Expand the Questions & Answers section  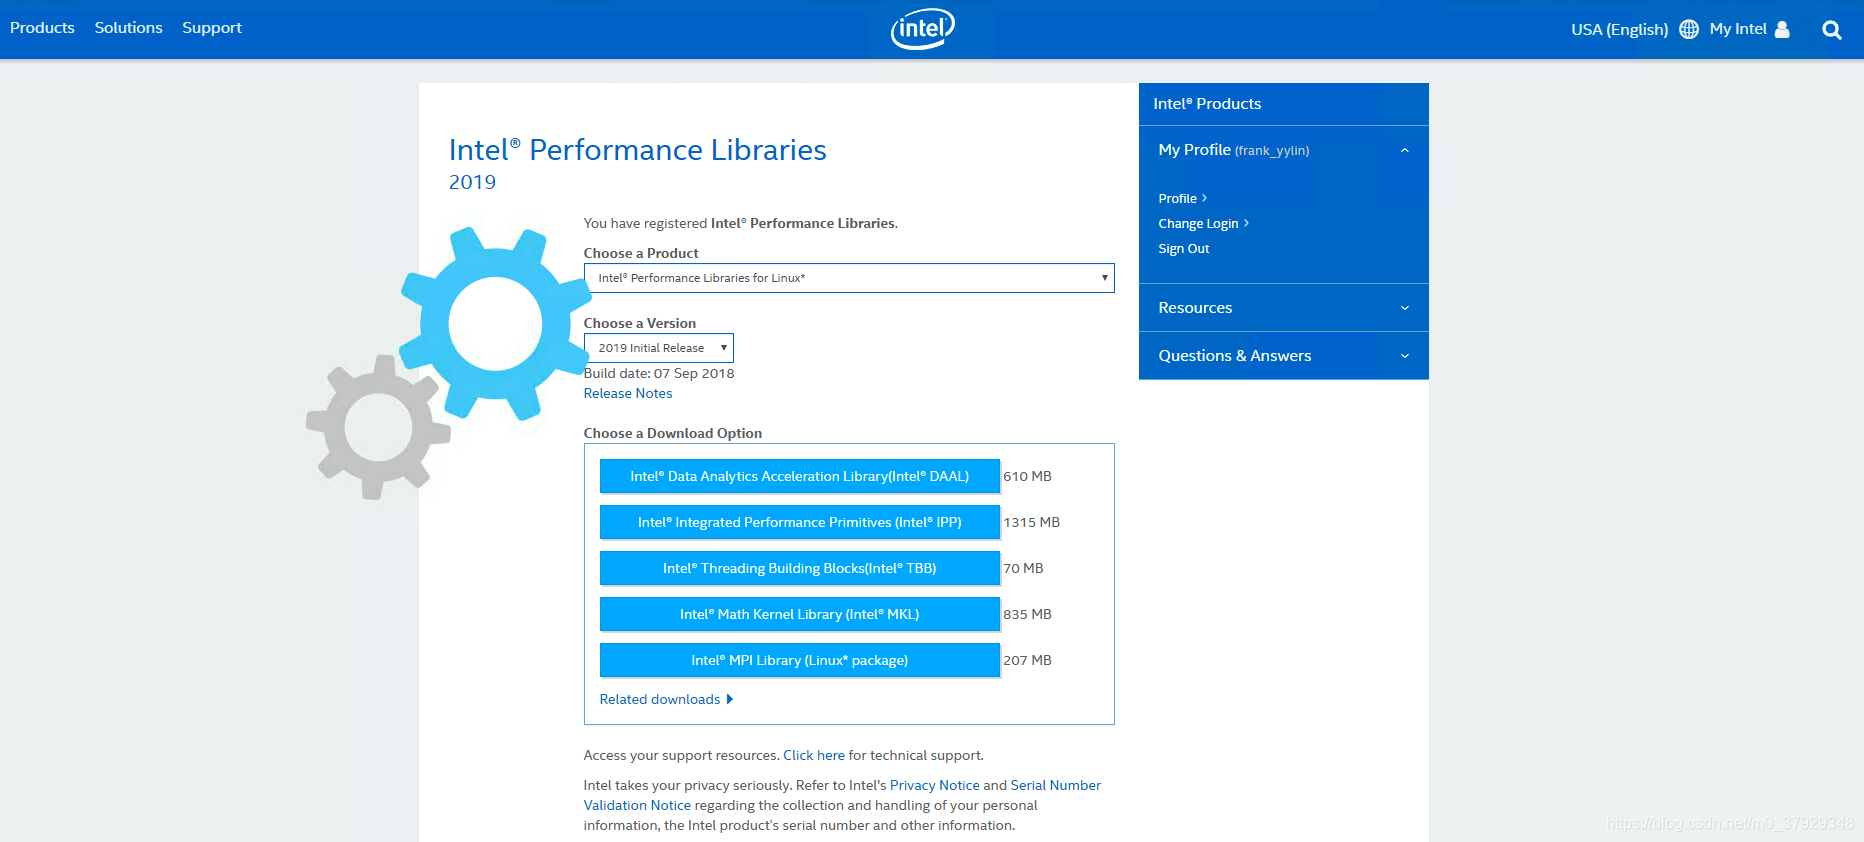tap(1284, 356)
